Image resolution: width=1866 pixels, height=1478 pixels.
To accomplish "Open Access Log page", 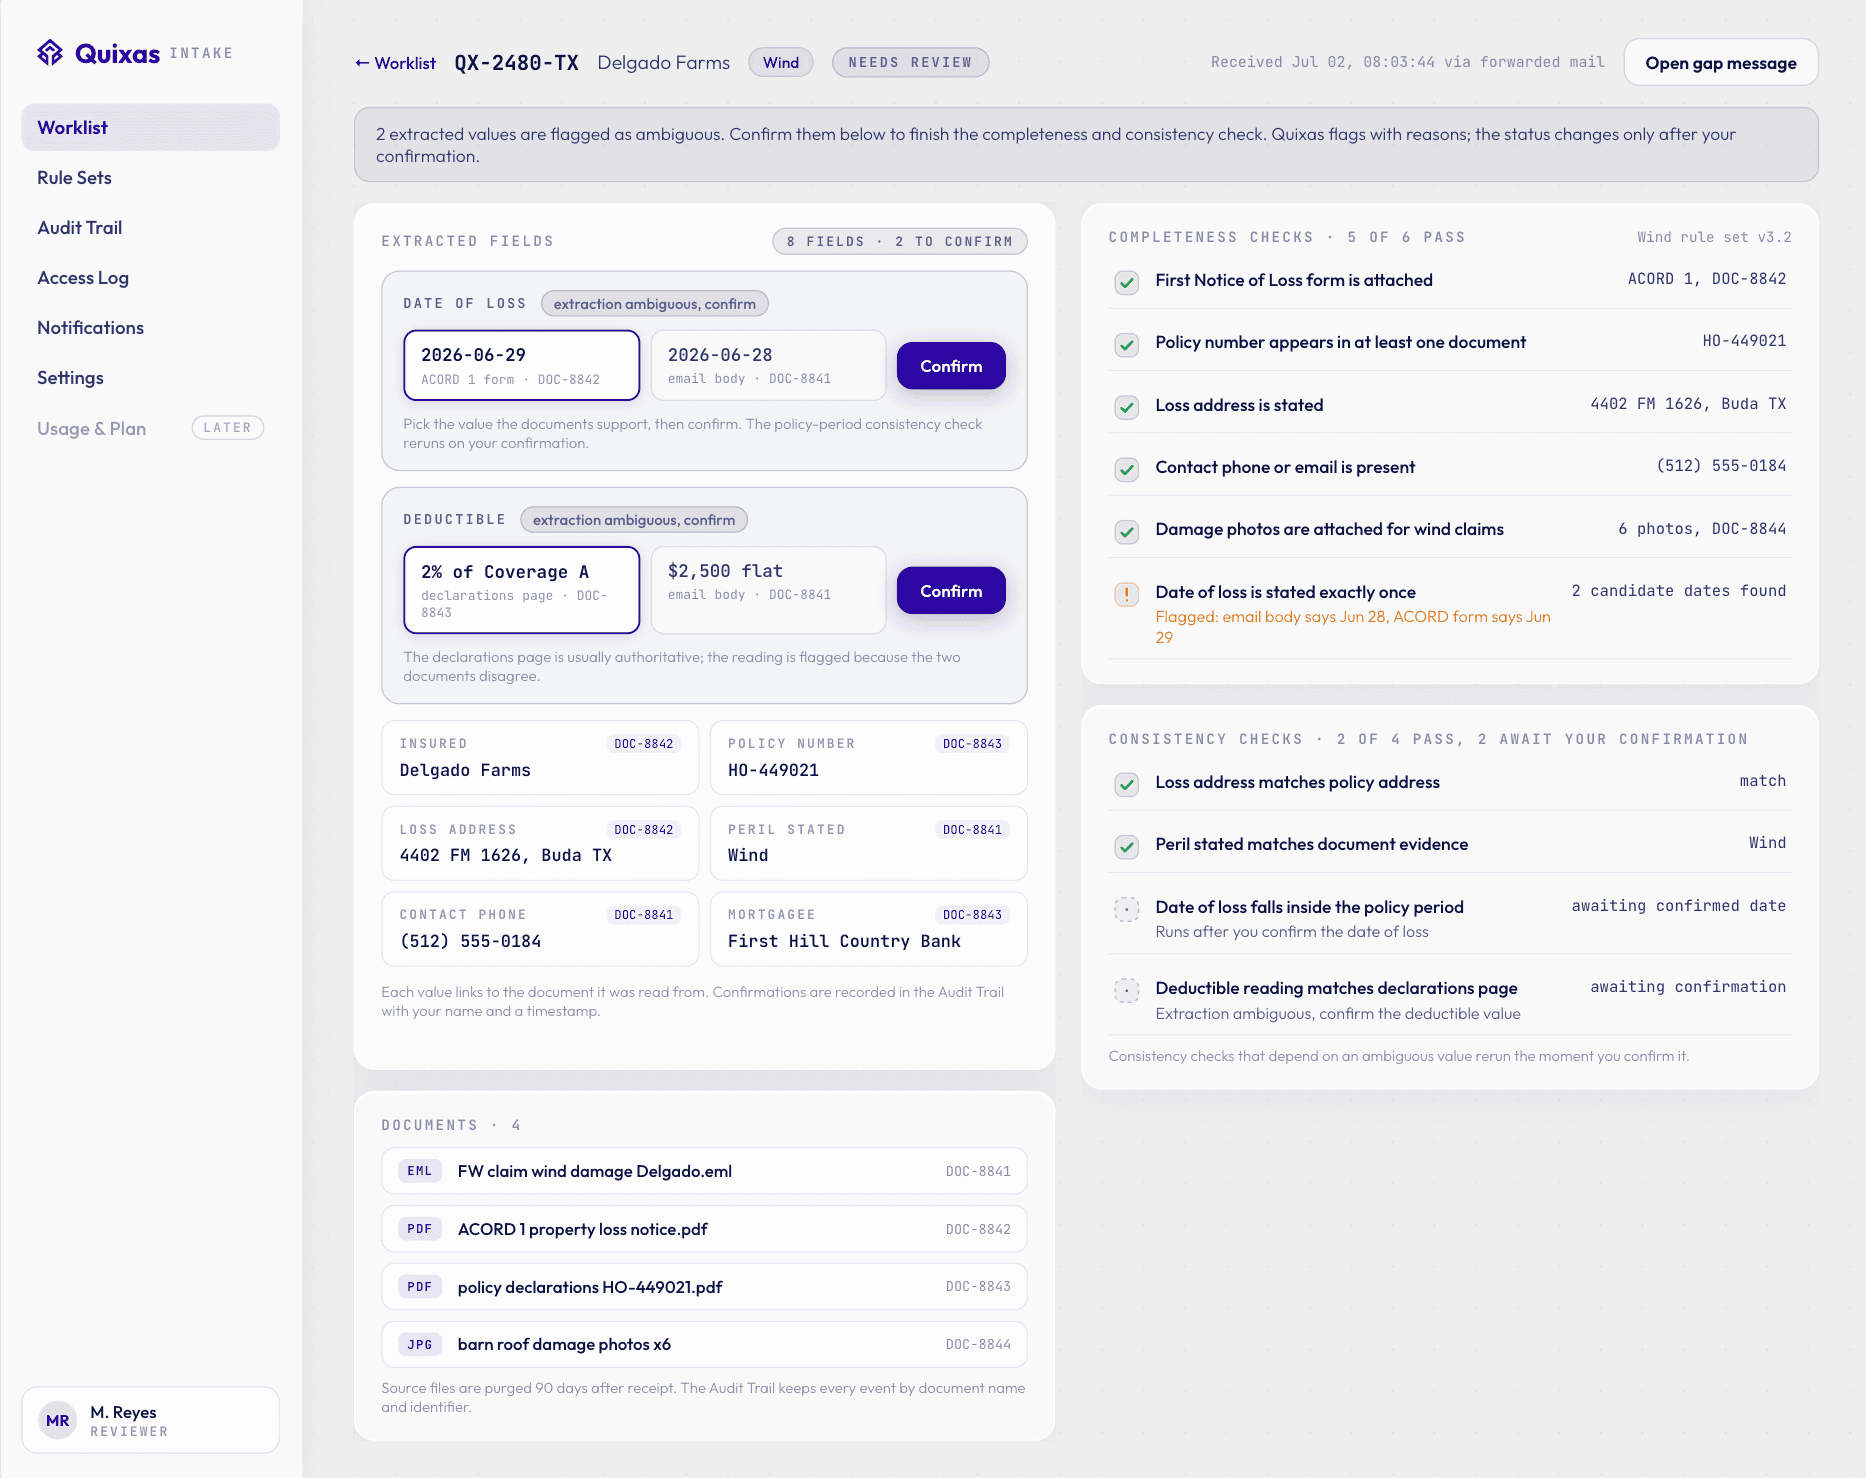I will pos(151,277).
